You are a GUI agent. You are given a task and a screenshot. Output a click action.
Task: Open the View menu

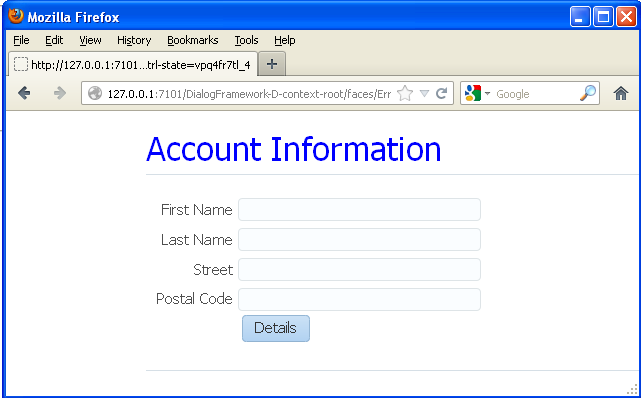90,40
